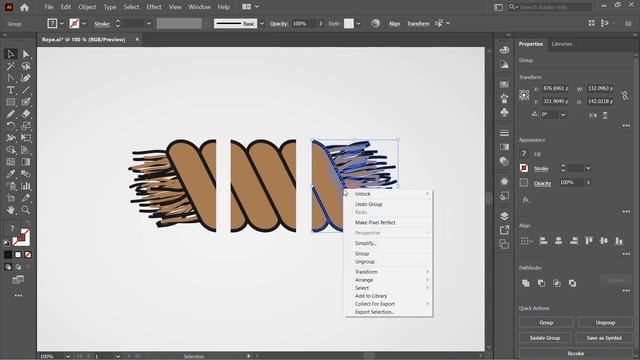Open the Effect menu

pos(154,7)
